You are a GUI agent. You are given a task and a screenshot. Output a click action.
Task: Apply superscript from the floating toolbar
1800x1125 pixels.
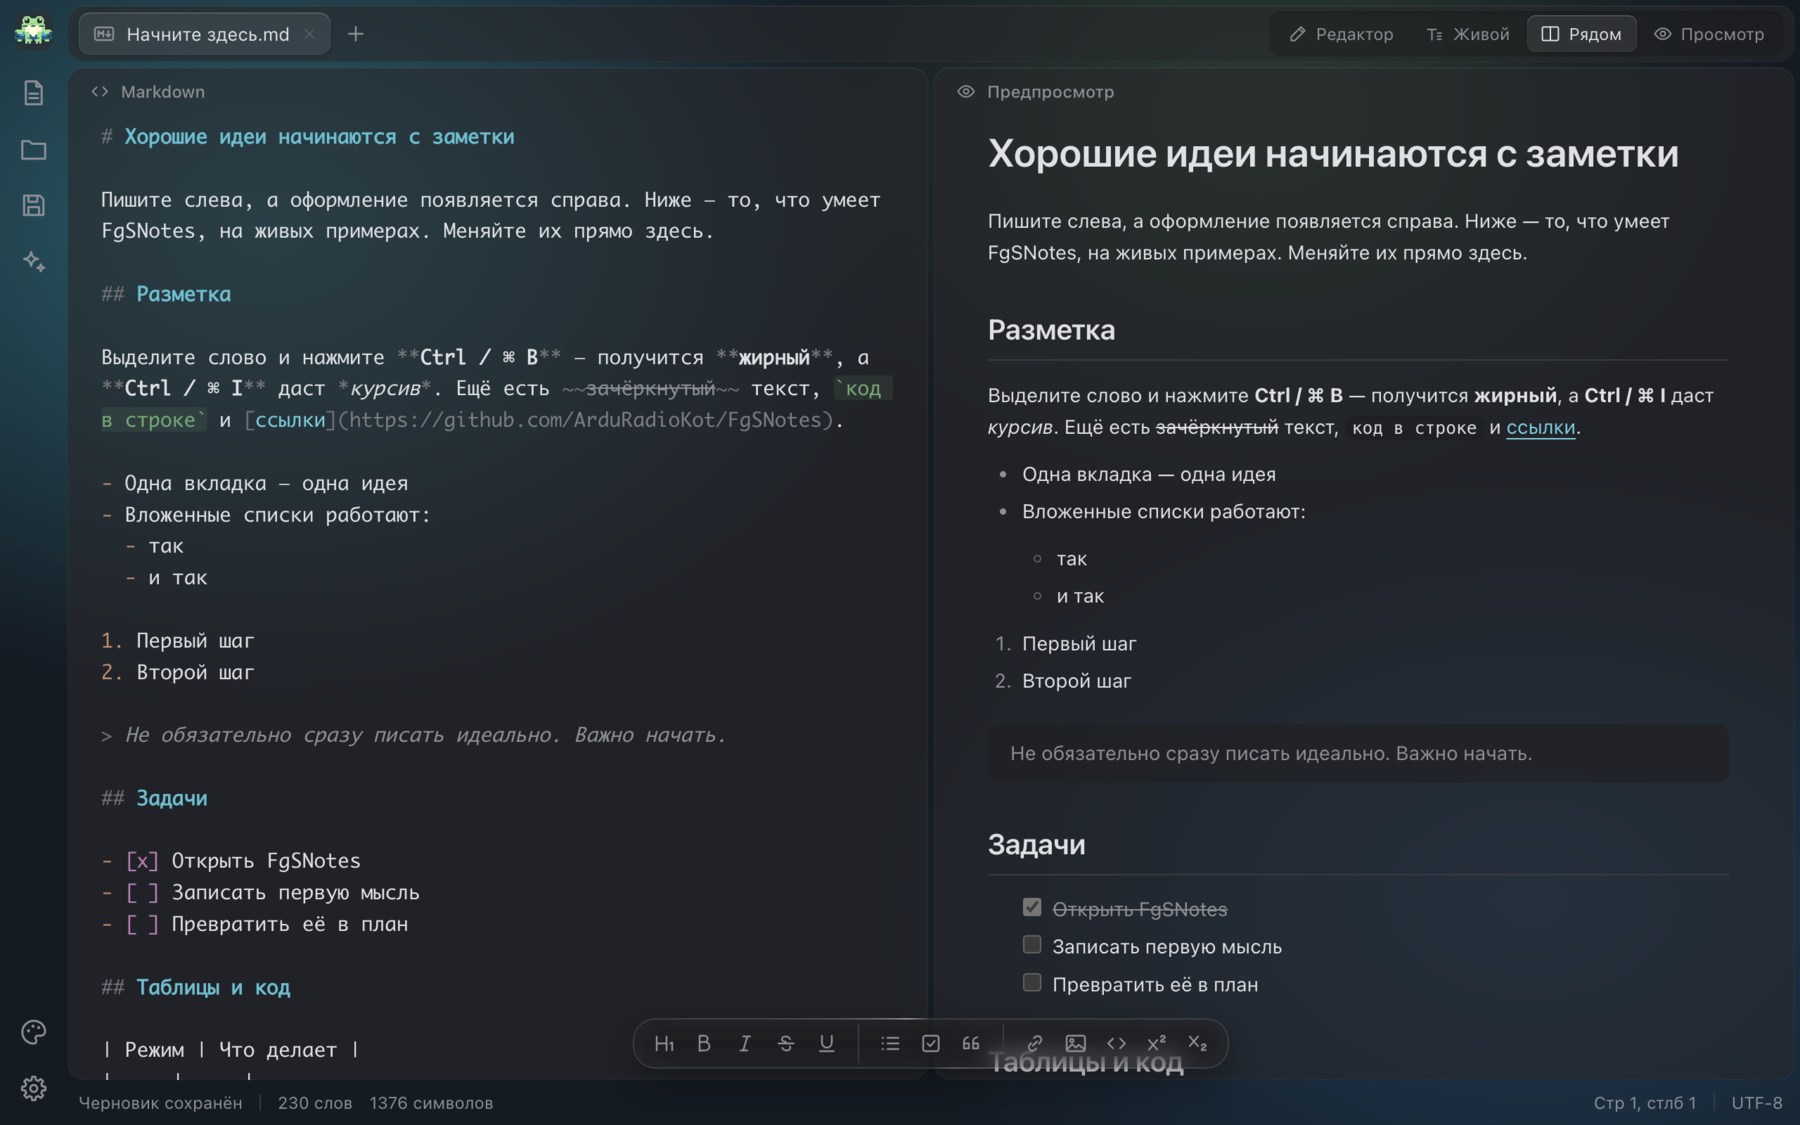tap(1157, 1043)
